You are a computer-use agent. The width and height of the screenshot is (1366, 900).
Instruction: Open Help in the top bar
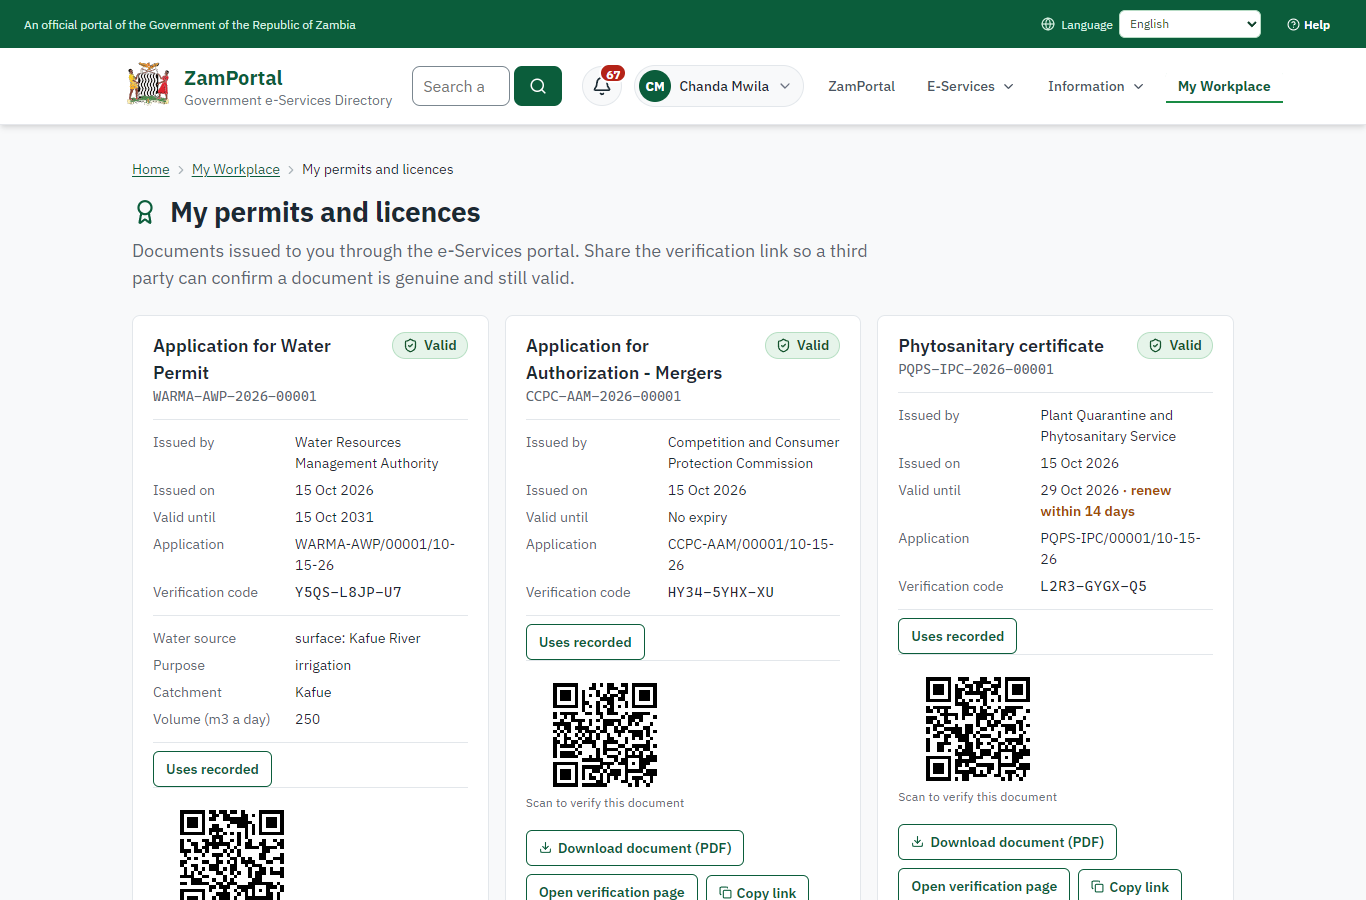pyautogui.click(x=1309, y=24)
